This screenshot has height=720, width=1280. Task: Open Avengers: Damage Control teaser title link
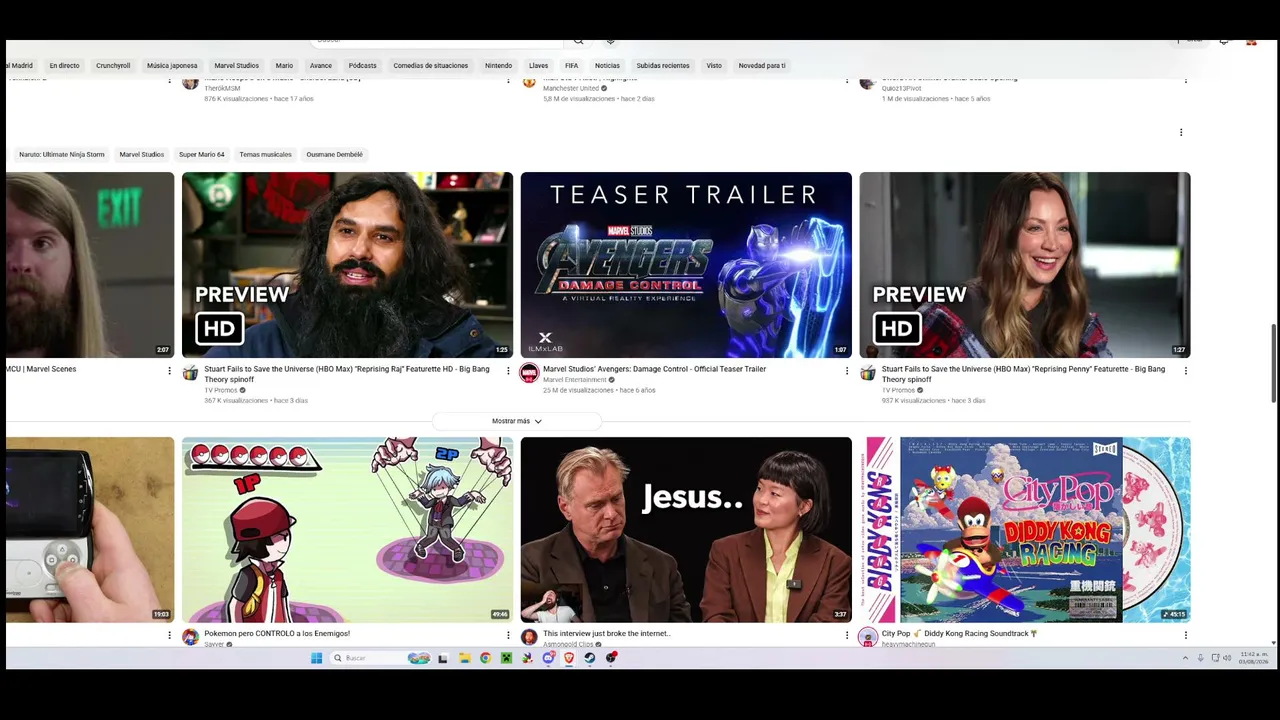[x=654, y=369]
